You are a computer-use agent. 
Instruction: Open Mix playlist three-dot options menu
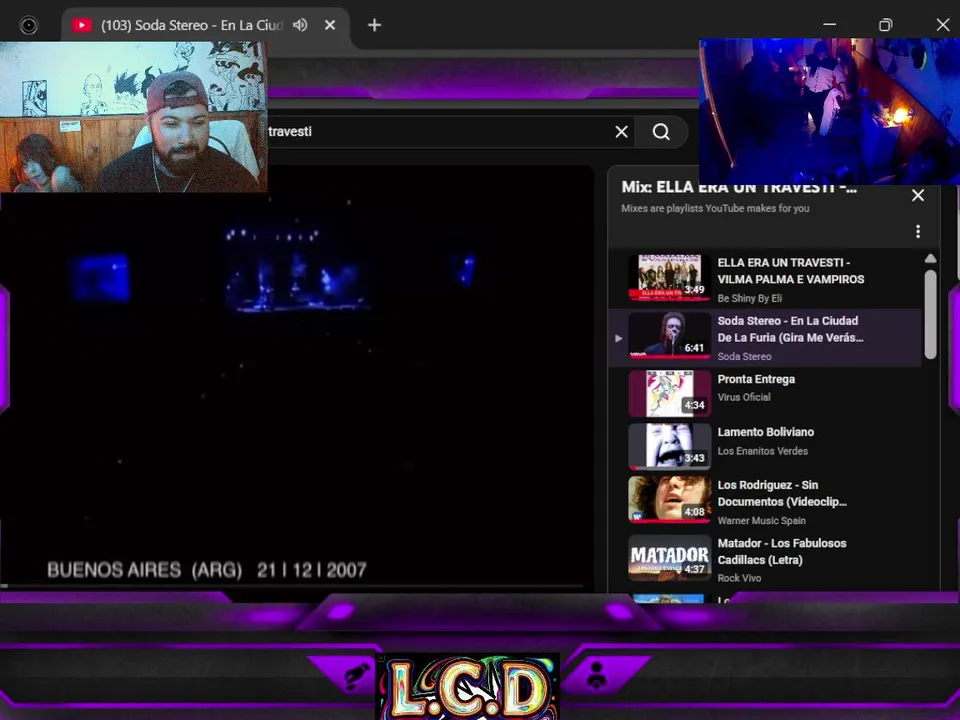click(918, 231)
